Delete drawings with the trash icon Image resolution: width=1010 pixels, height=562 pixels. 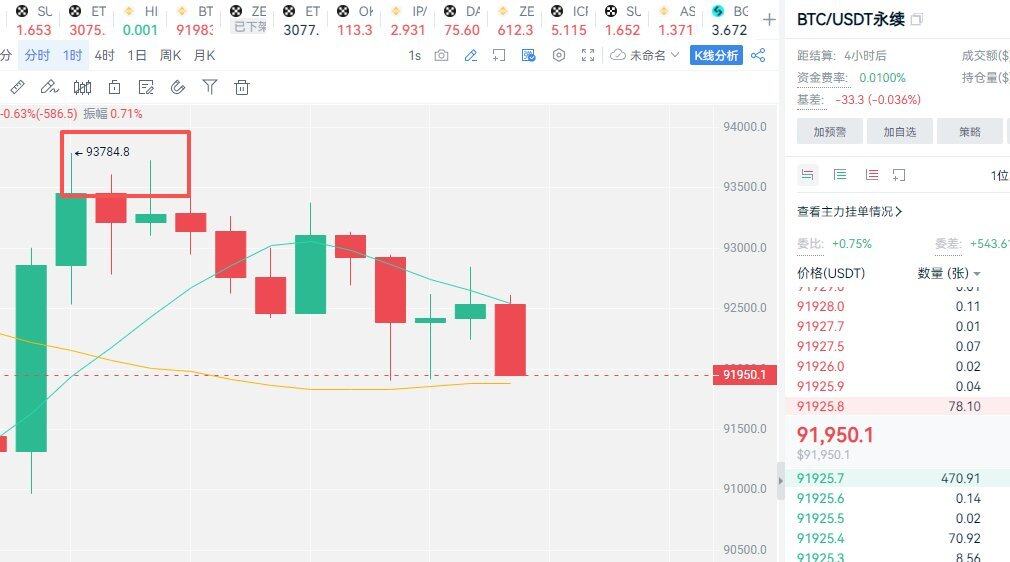[x=241, y=88]
